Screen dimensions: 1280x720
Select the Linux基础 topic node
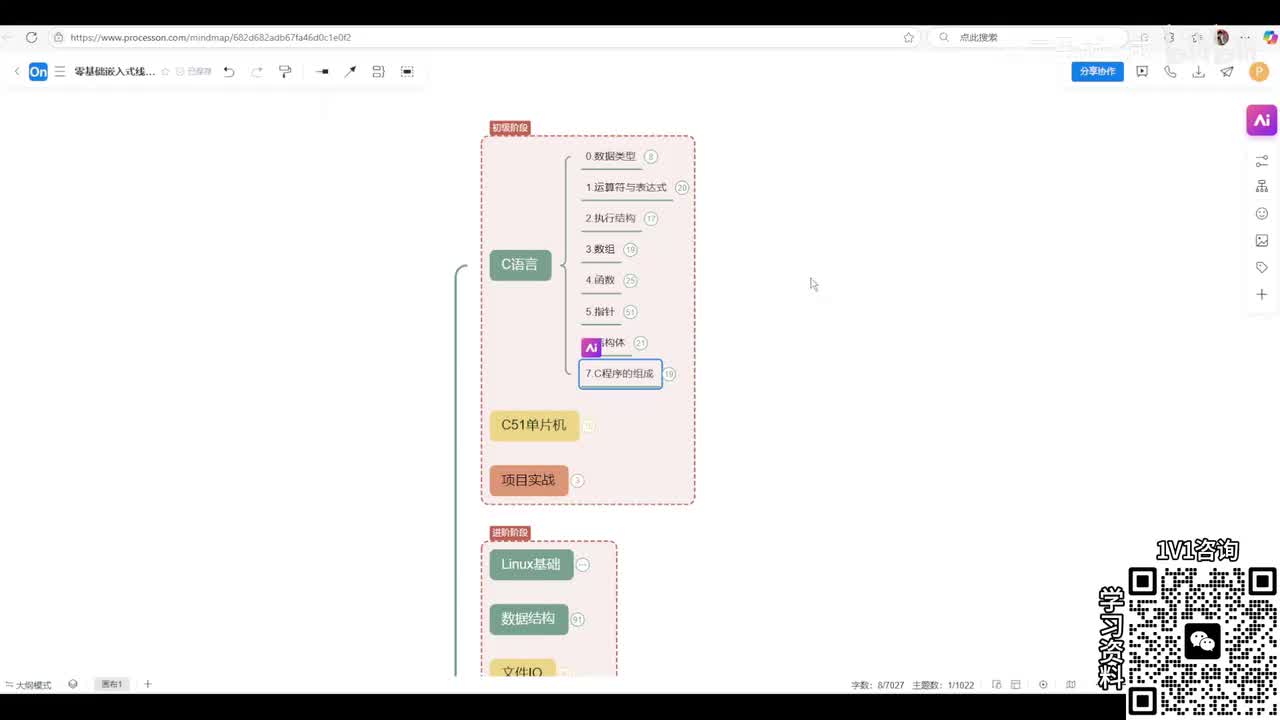[x=531, y=564]
